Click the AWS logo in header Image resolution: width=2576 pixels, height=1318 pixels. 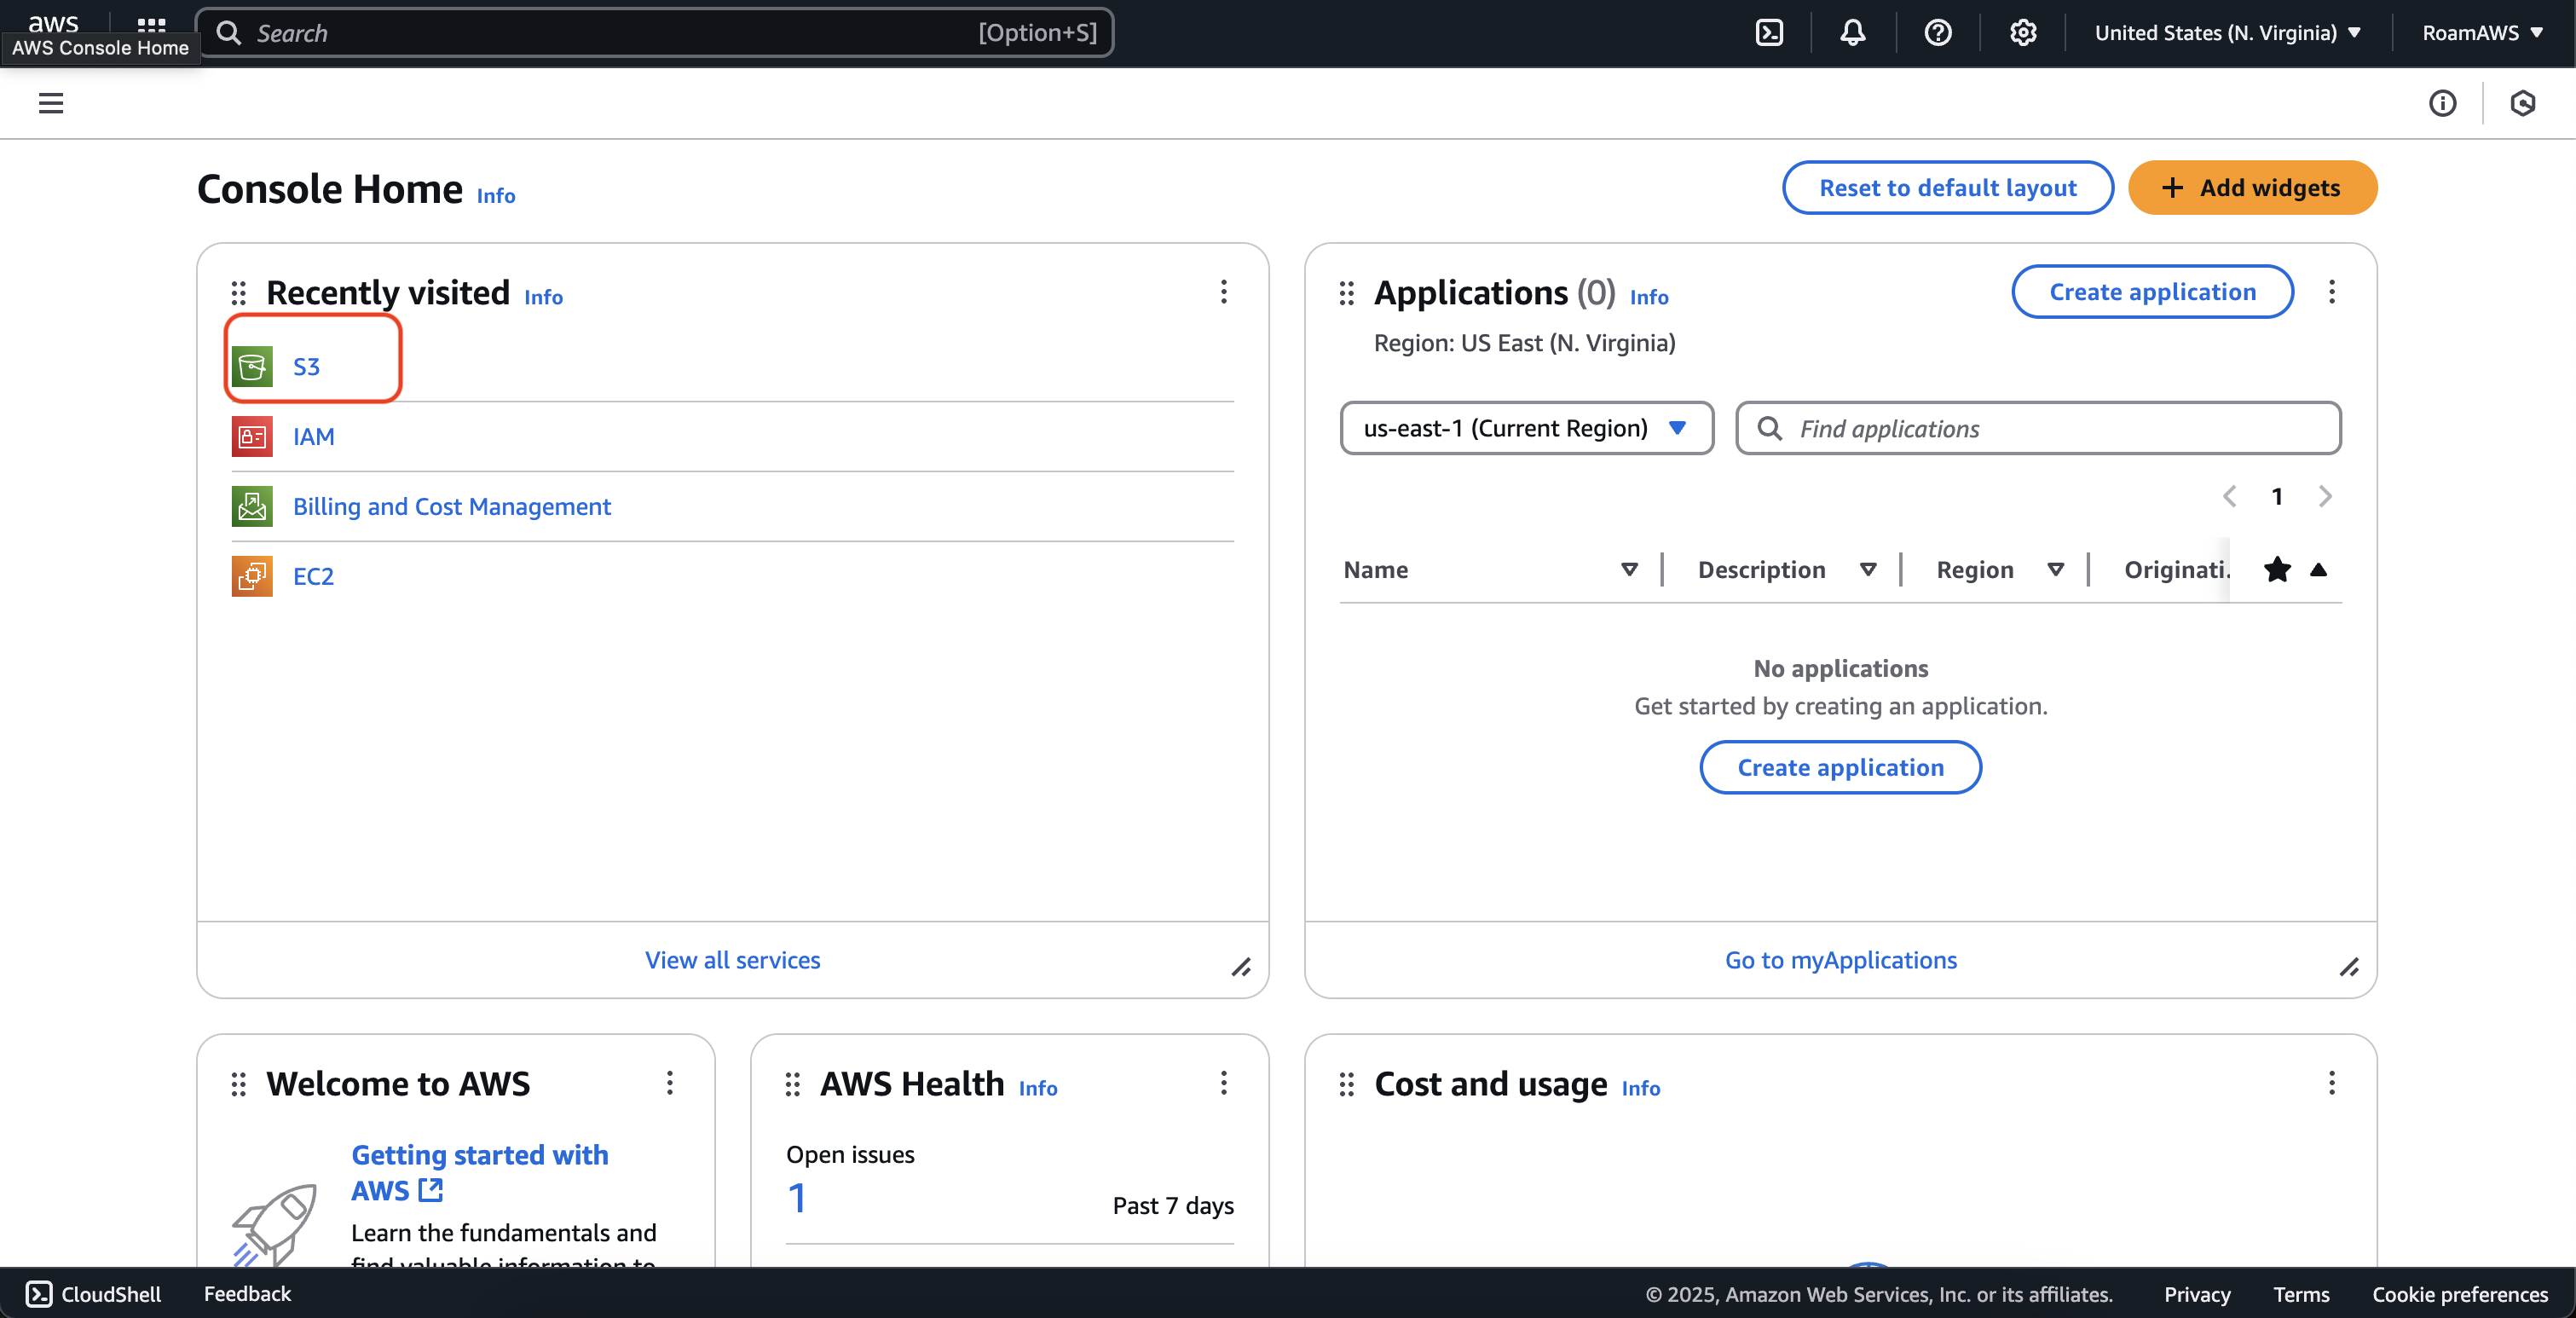[x=53, y=22]
